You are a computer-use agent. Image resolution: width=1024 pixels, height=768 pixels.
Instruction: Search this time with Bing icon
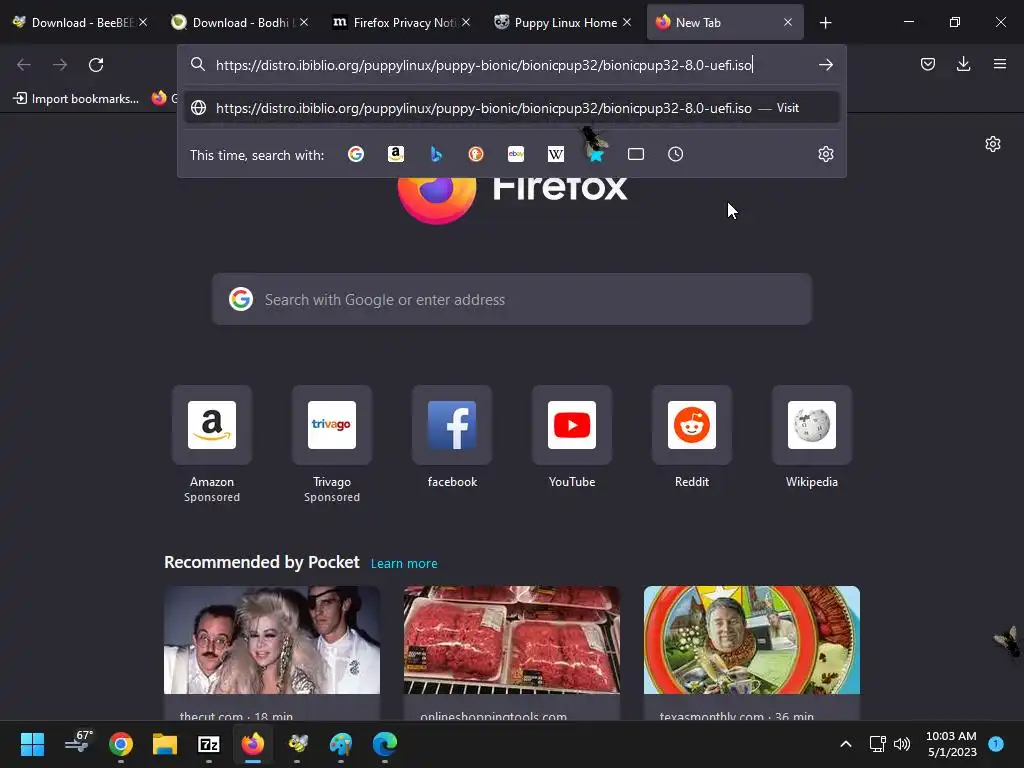436,154
